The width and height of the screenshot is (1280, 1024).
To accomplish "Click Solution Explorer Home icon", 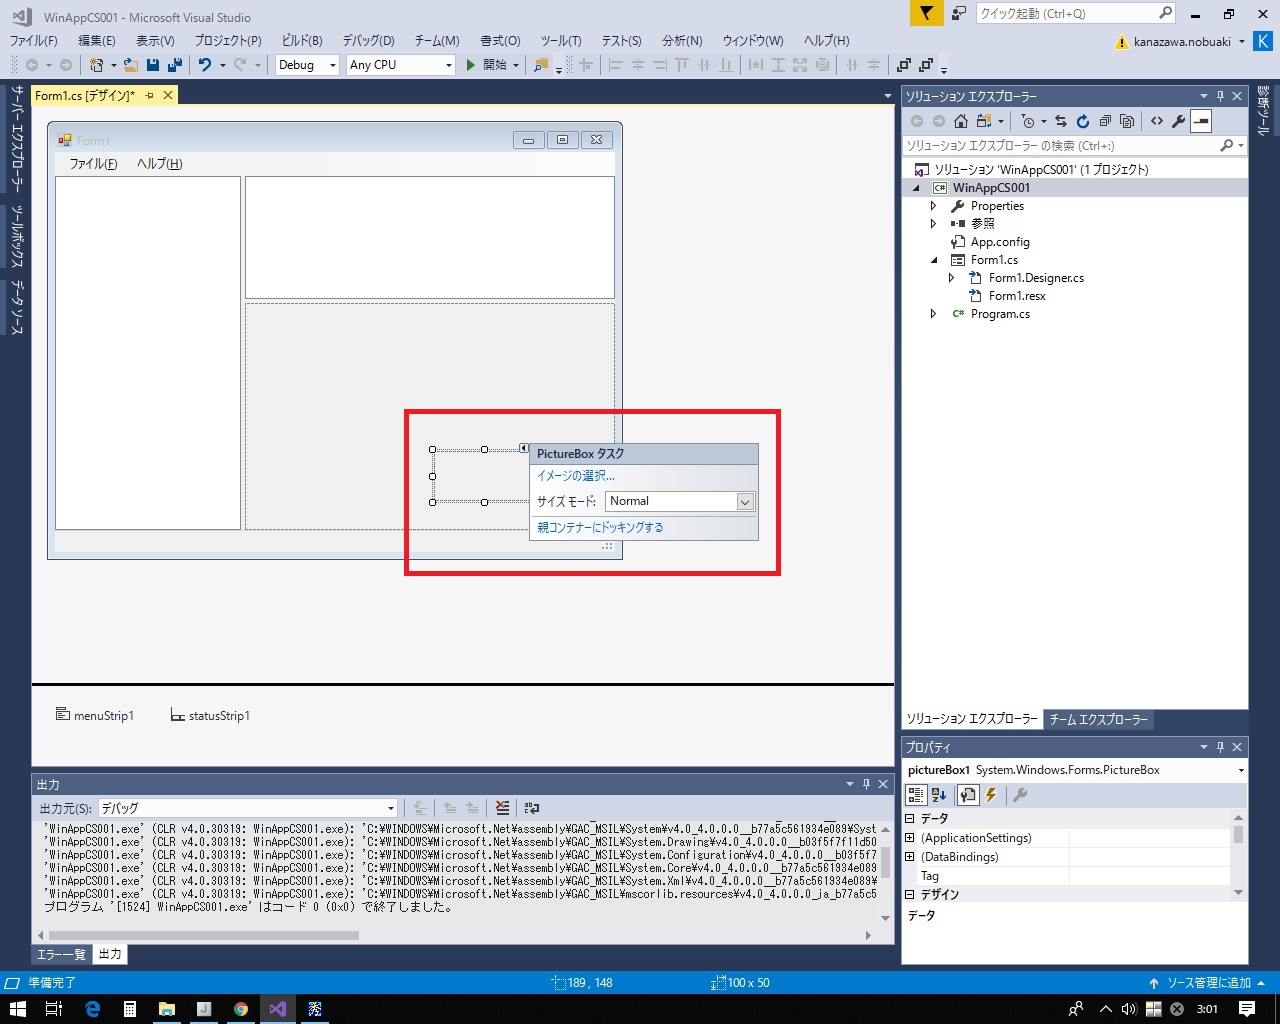I will [x=961, y=121].
